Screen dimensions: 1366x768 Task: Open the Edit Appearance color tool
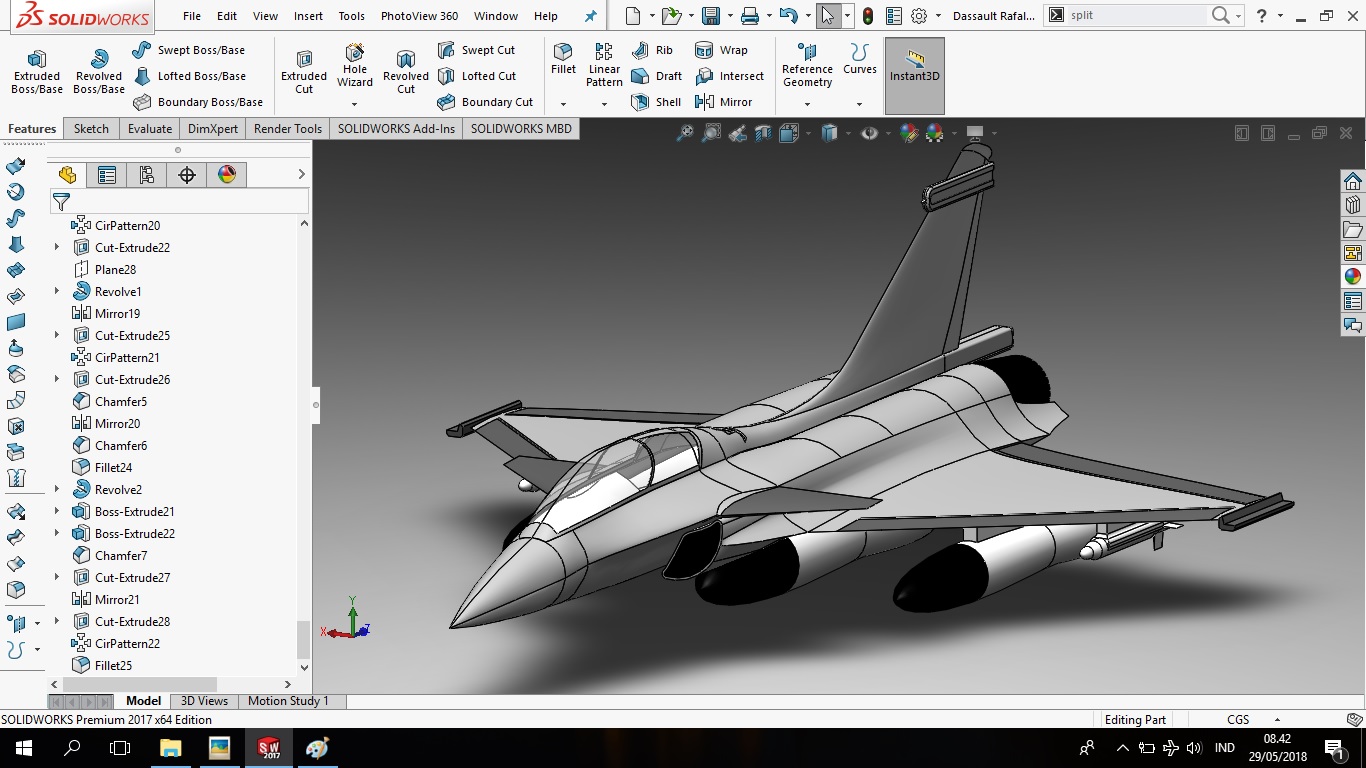point(910,131)
